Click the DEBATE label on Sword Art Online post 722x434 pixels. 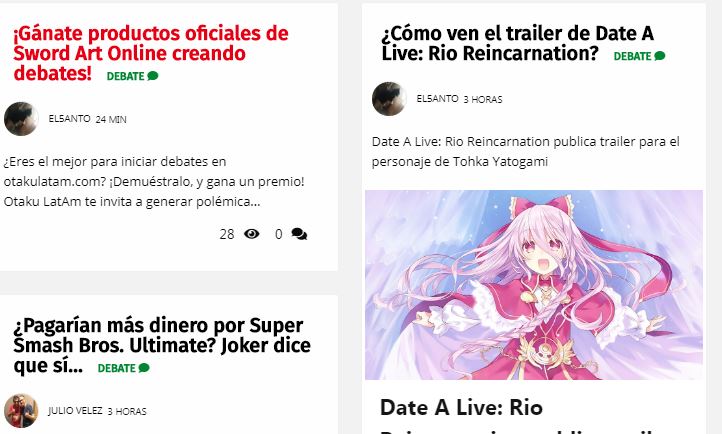click(125, 76)
